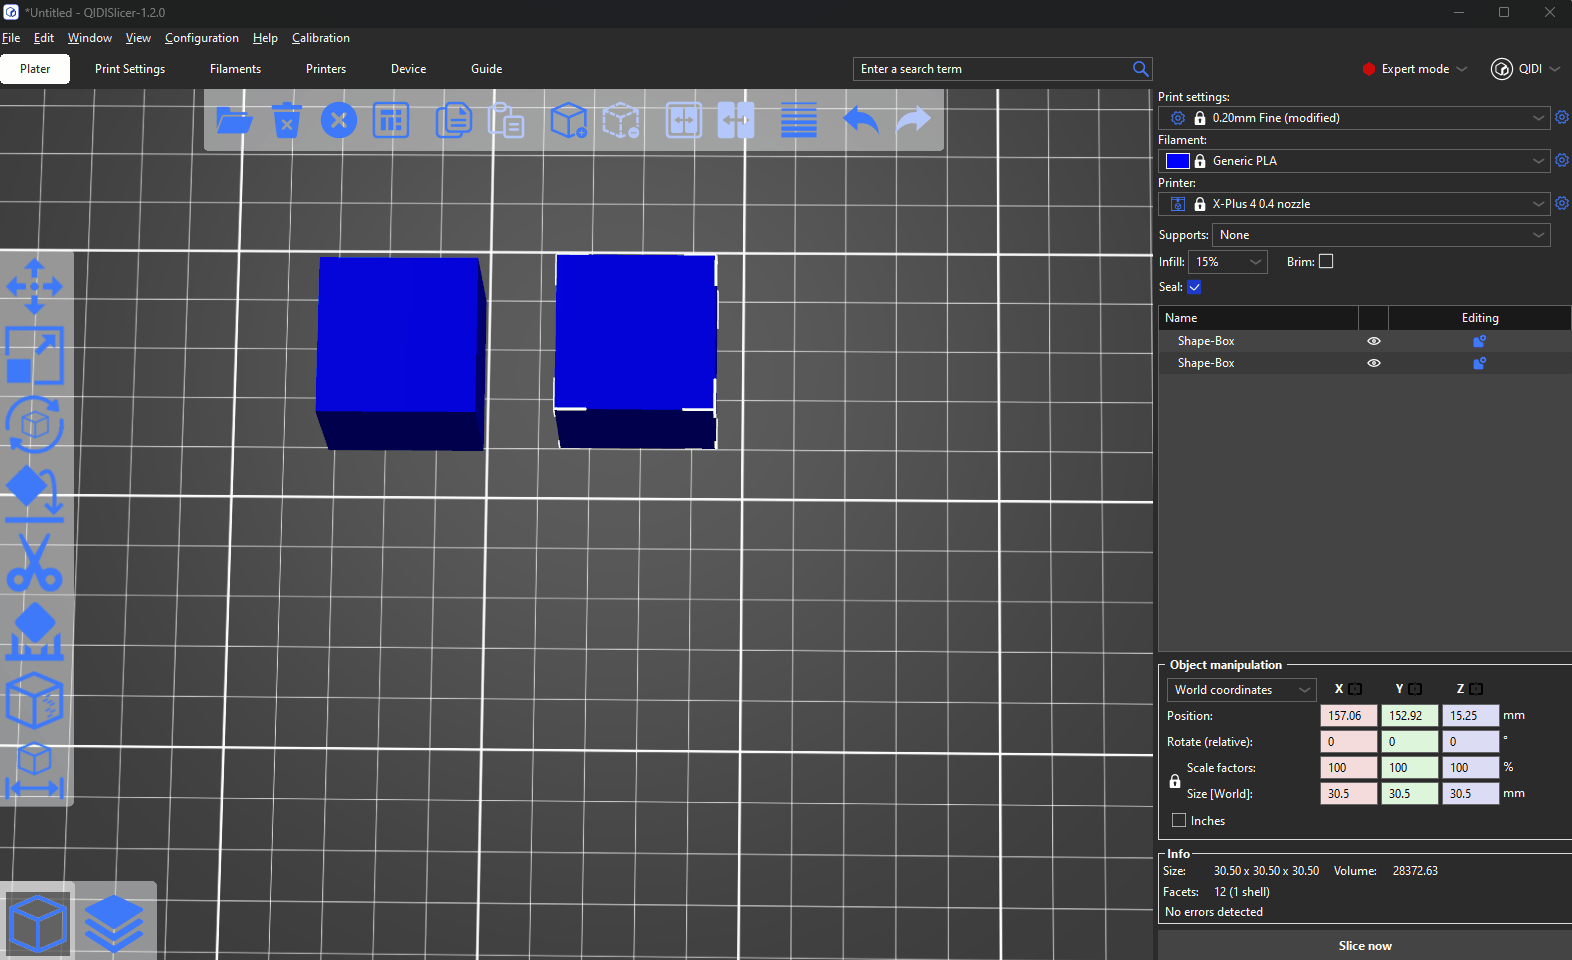The image size is (1572, 960).
Task: Open the Calibration menu
Action: point(320,38)
